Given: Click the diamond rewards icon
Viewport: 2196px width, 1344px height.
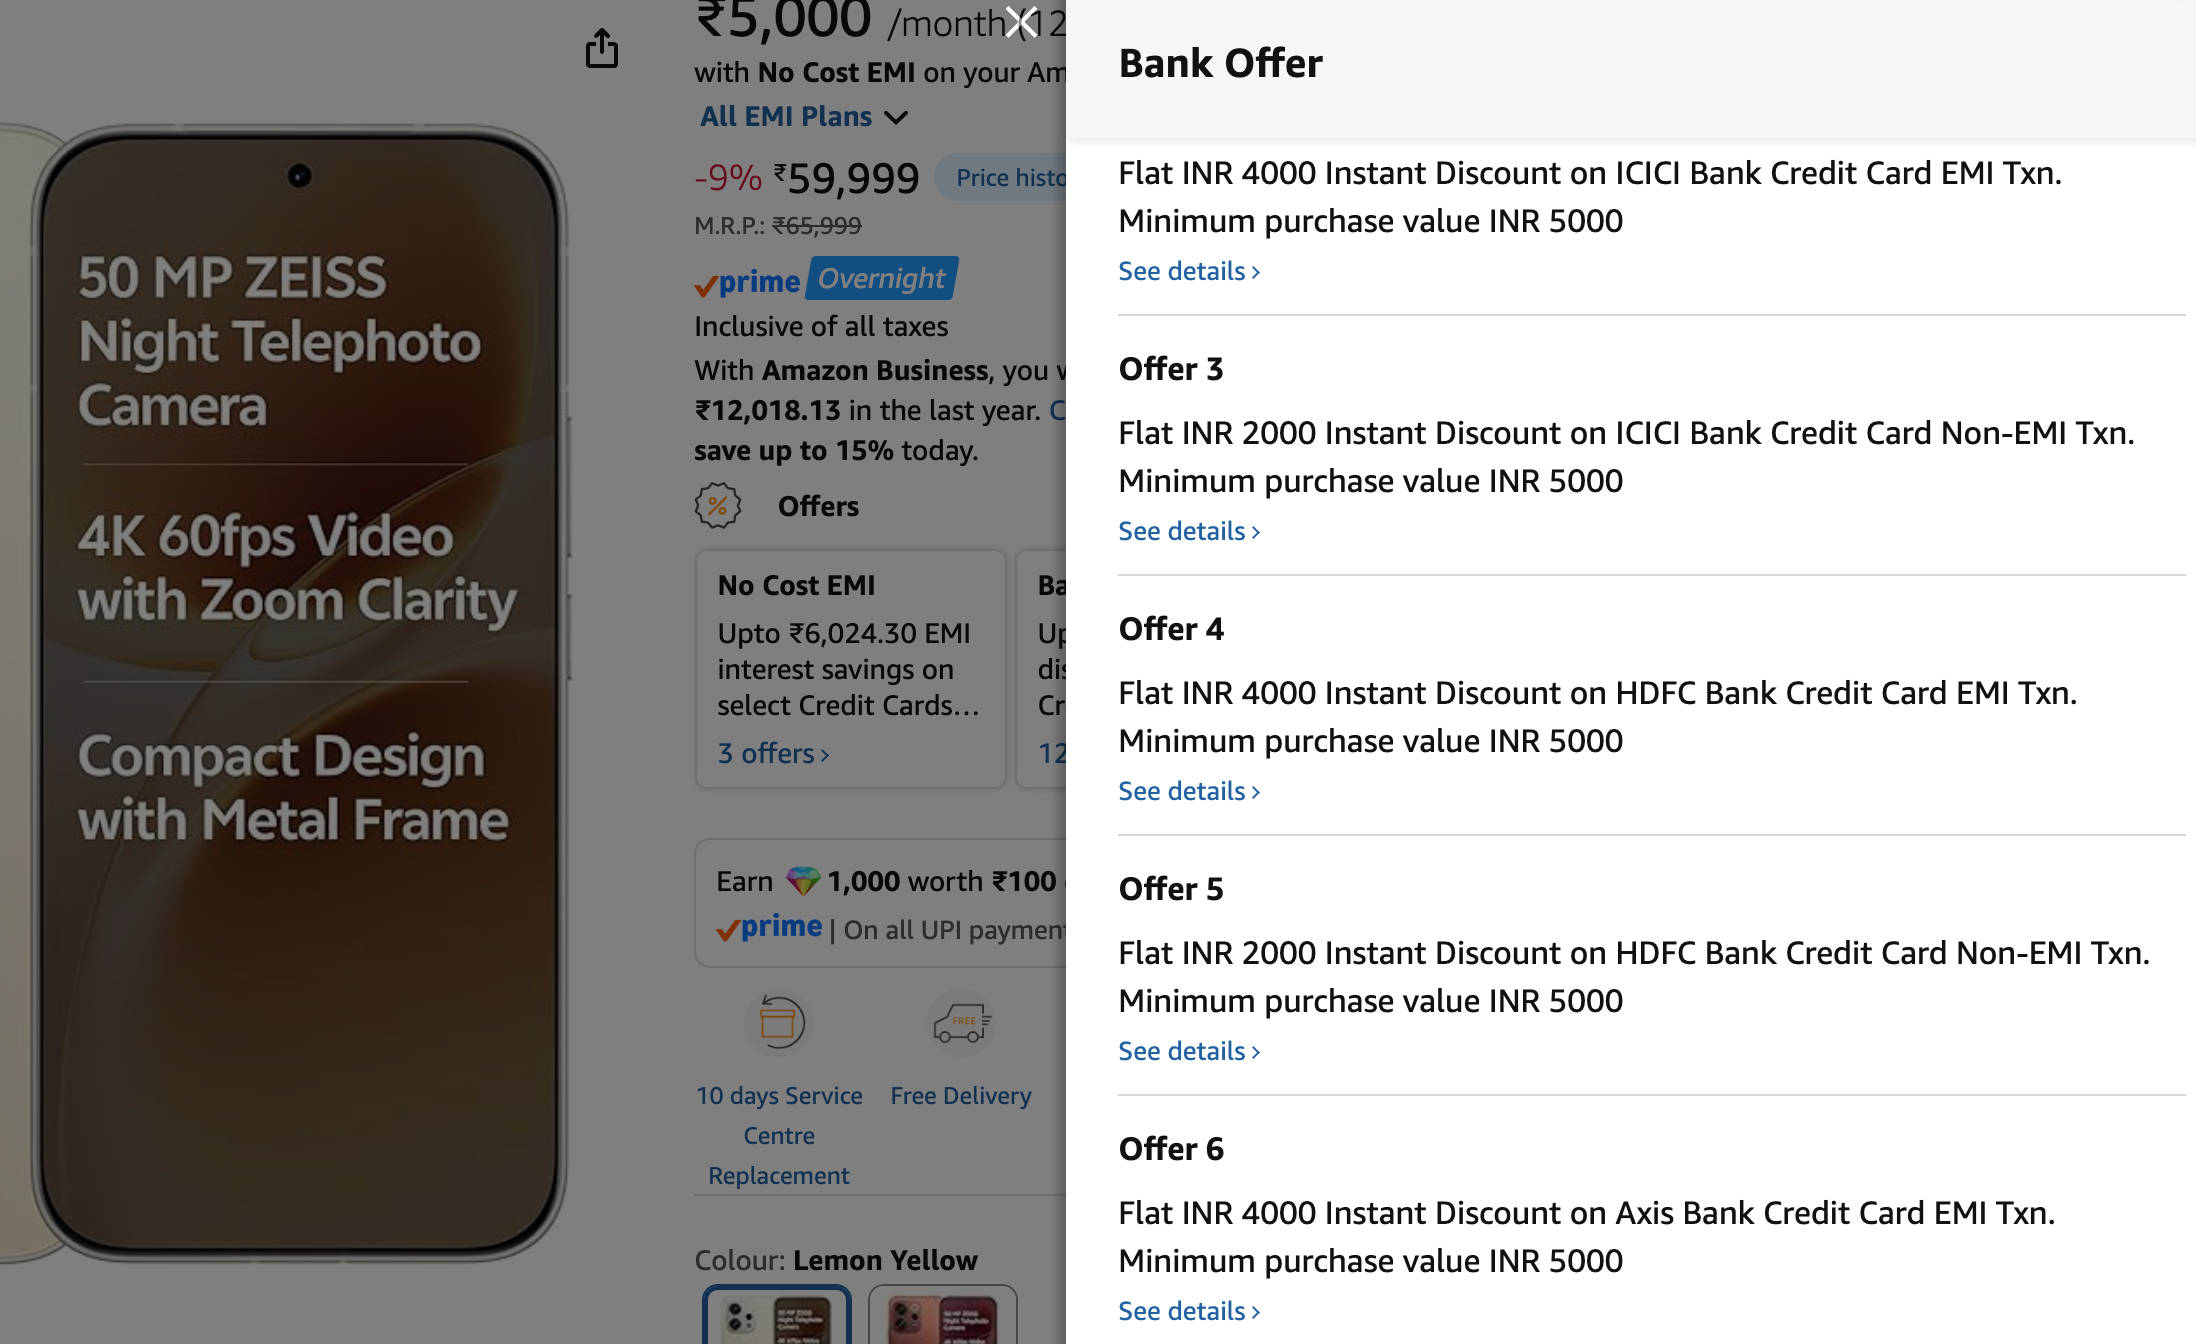Looking at the screenshot, I should point(802,881).
